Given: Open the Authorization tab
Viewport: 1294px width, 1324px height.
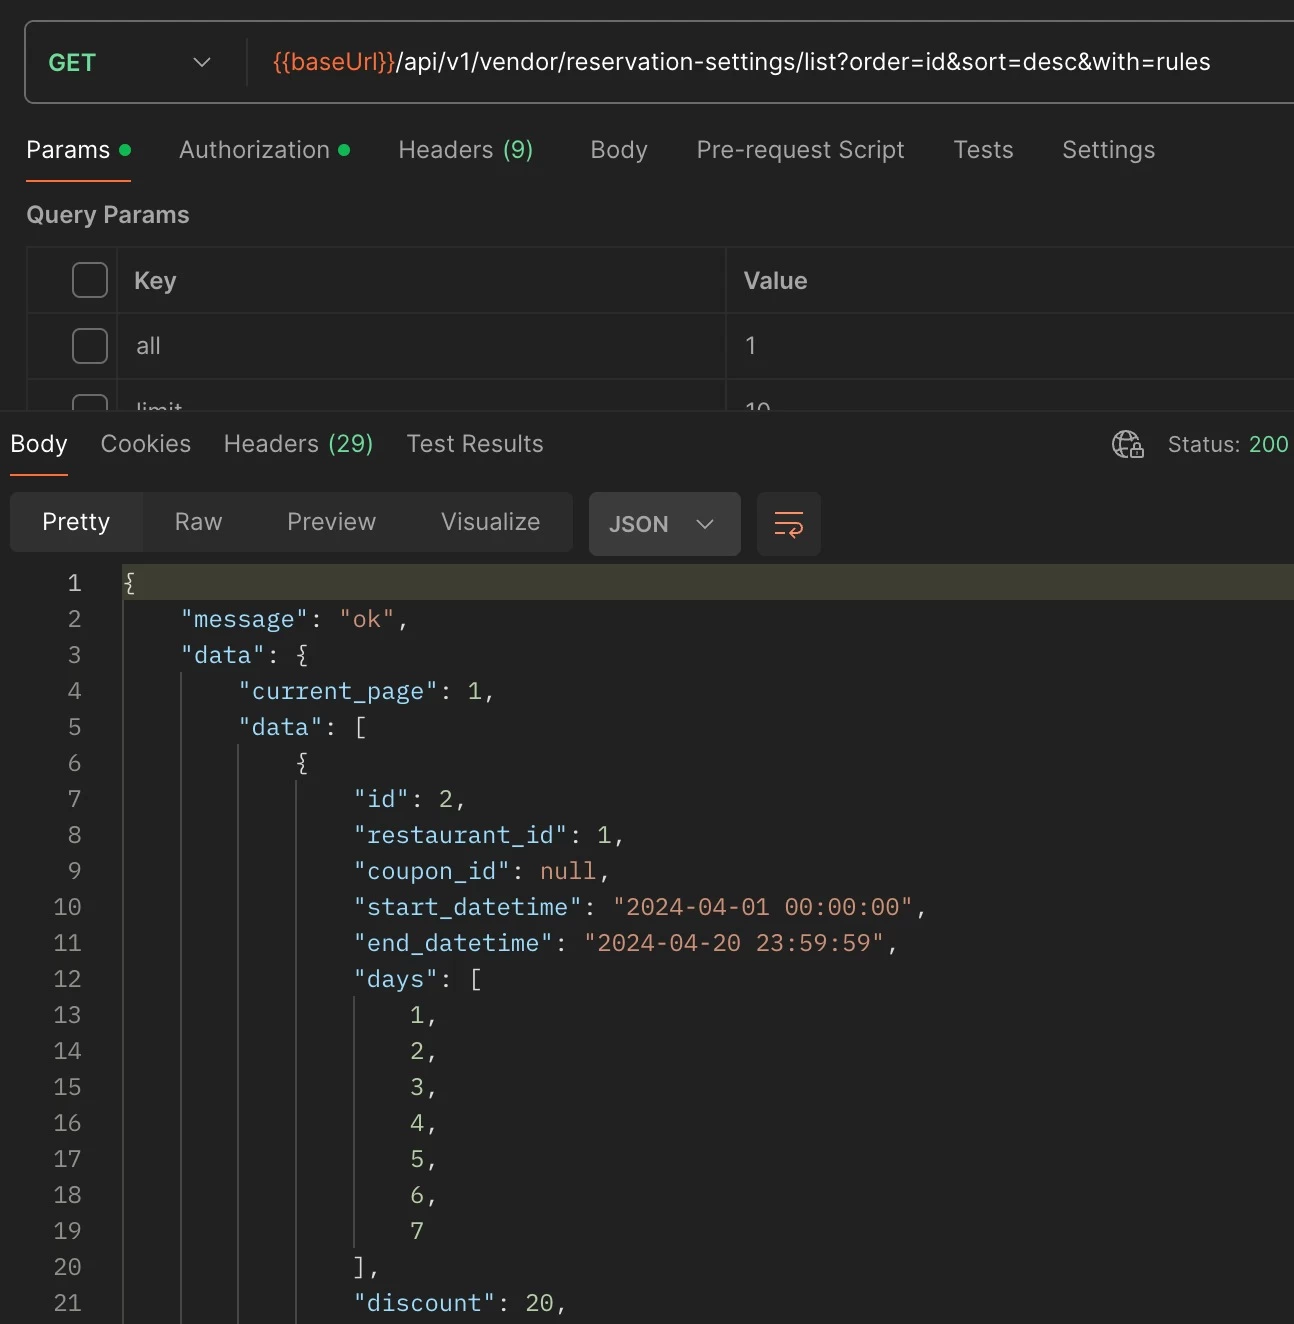Looking at the screenshot, I should [264, 150].
